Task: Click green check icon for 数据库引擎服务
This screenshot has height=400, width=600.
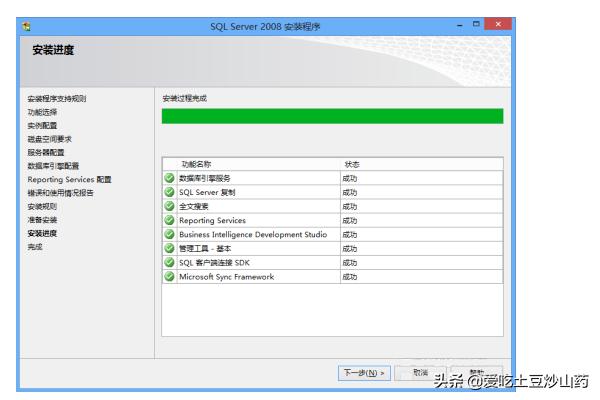Action: click(x=169, y=178)
